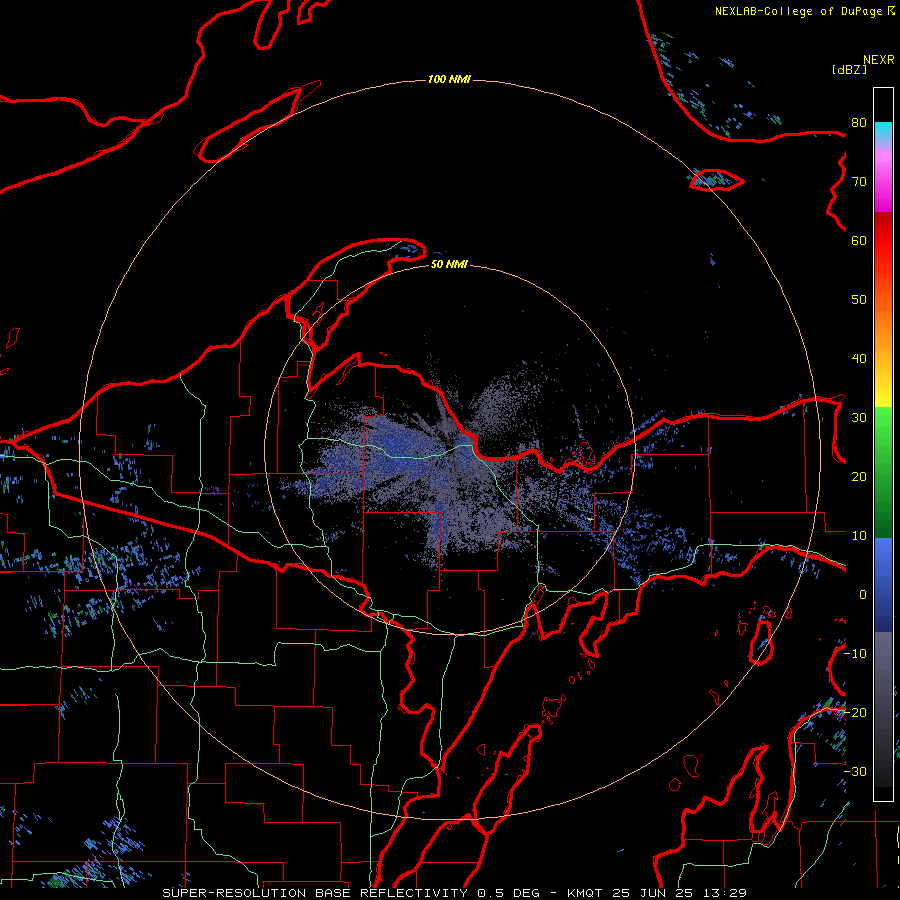Click the 0 value on the dBZ scale
Image resolution: width=900 pixels, height=900 pixels.
(x=863, y=595)
